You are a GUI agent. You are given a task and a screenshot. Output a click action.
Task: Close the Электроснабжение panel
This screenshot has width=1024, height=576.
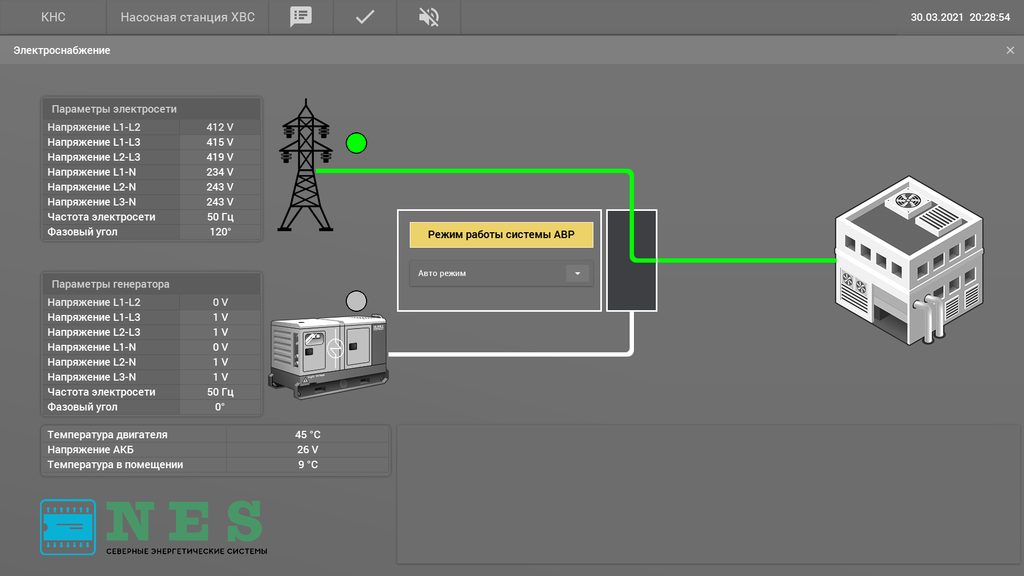point(1009,50)
